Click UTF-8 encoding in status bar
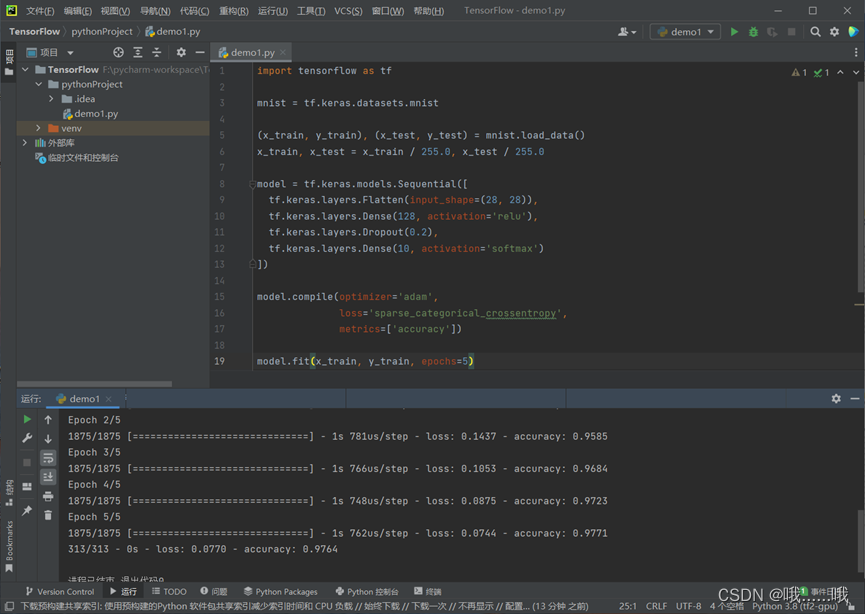Image resolution: width=865 pixels, height=614 pixels. (688, 606)
